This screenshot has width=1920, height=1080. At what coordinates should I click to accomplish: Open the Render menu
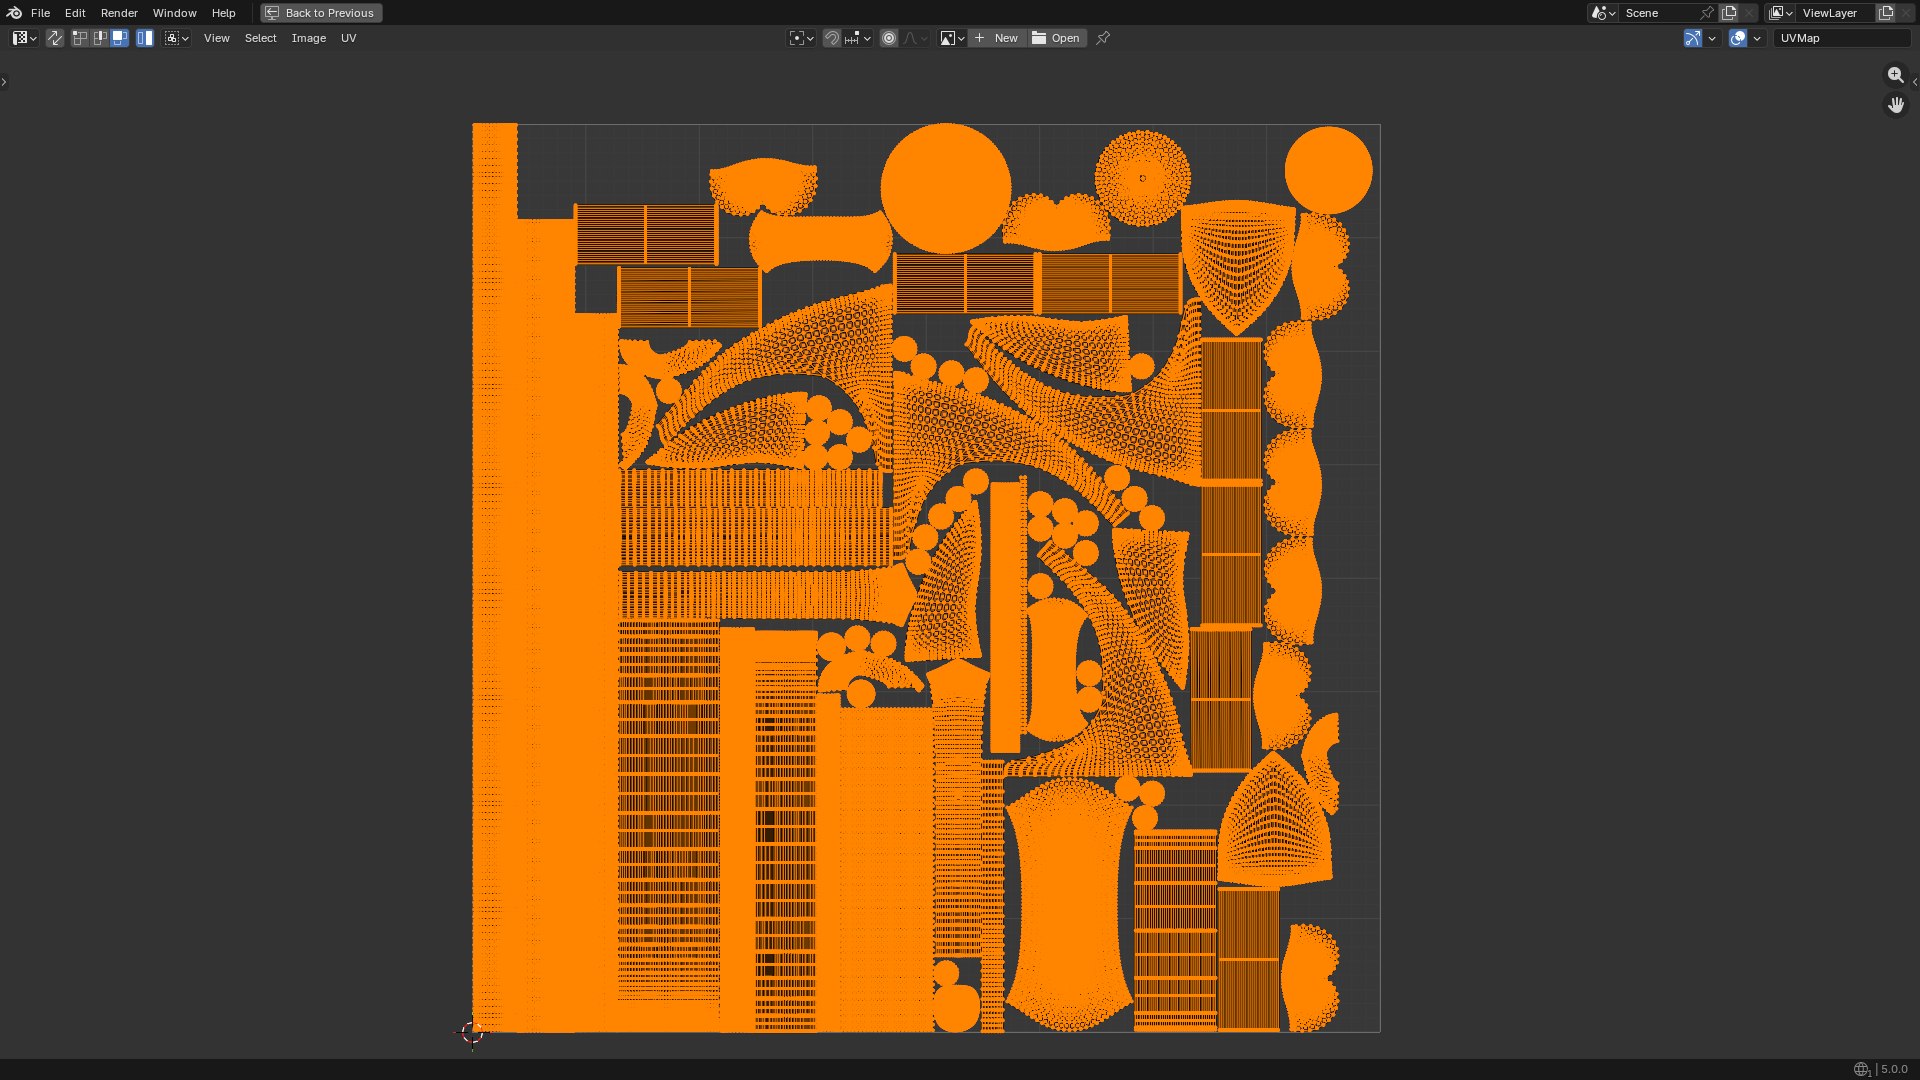(x=119, y=13)
